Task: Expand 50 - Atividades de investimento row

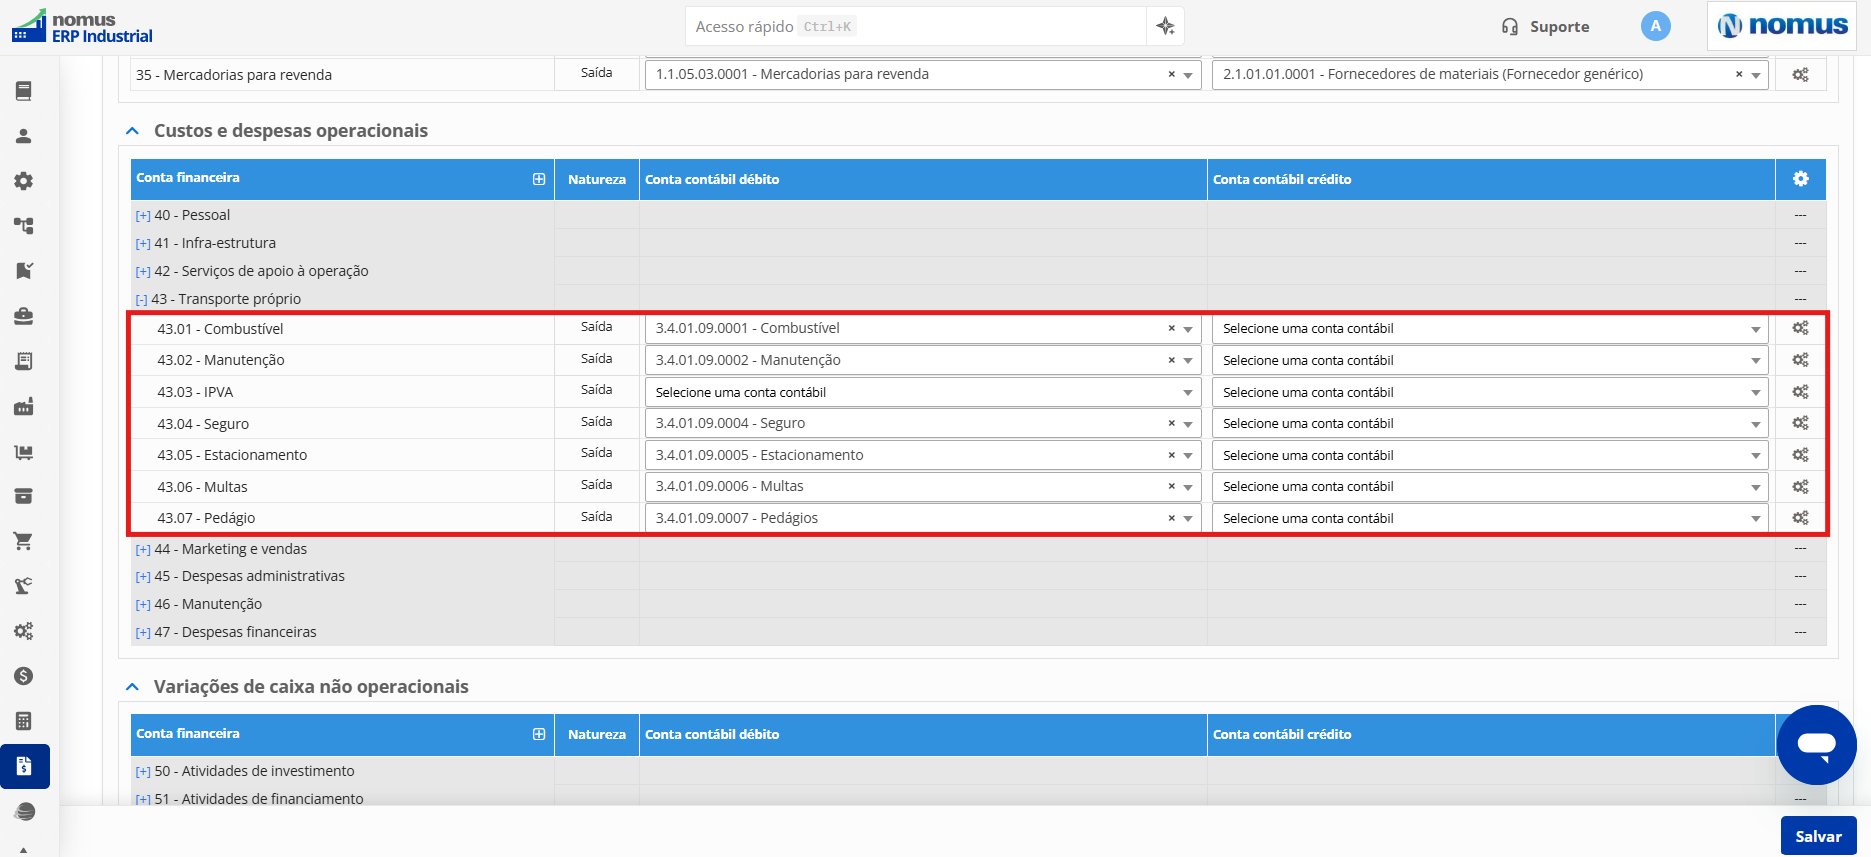Action: [x=143, y=772]
